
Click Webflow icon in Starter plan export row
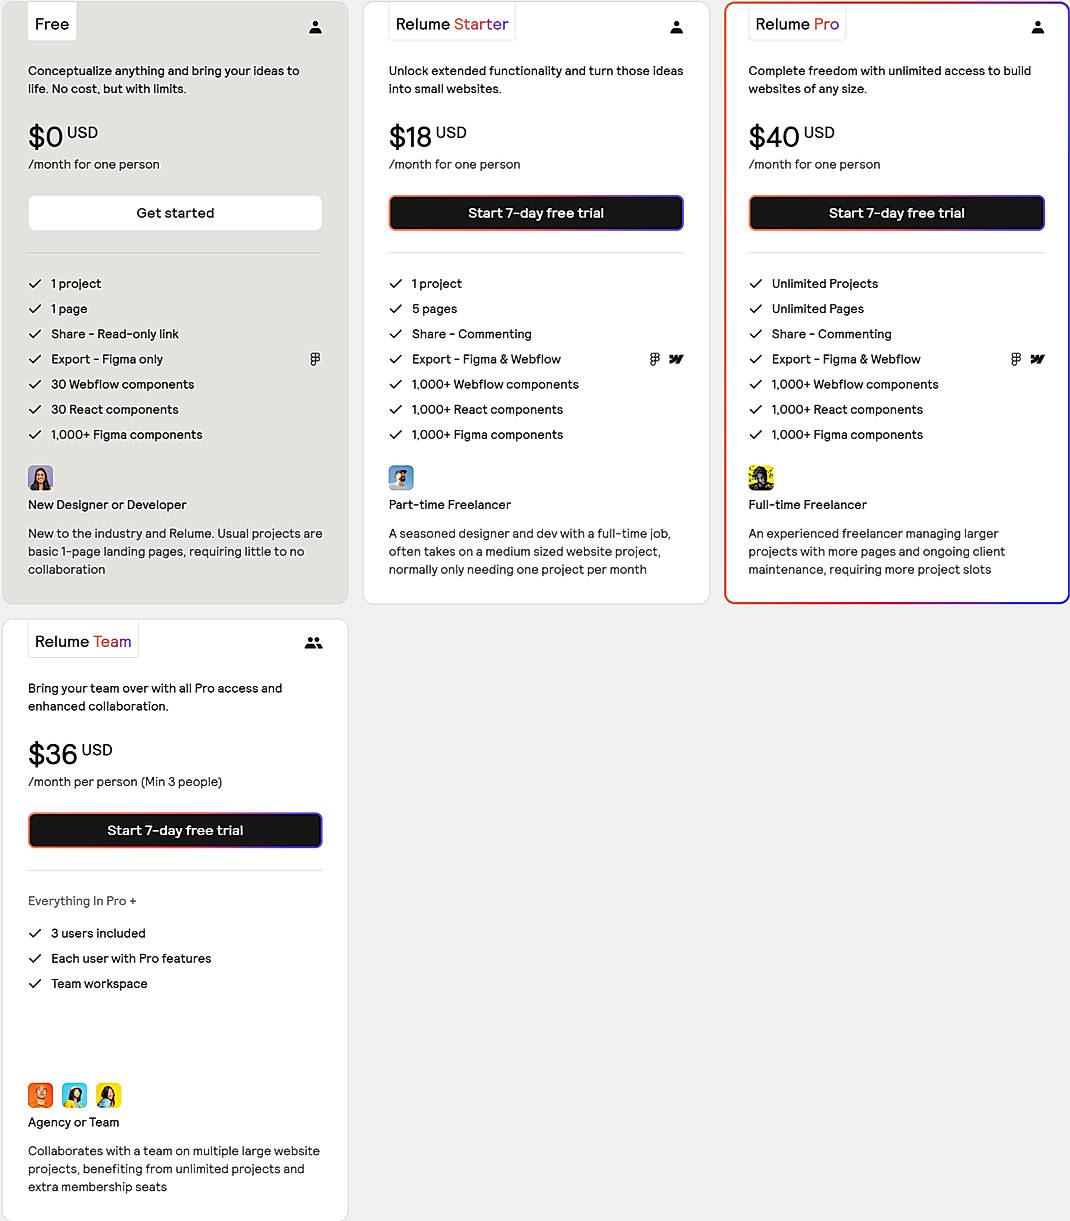676,359
